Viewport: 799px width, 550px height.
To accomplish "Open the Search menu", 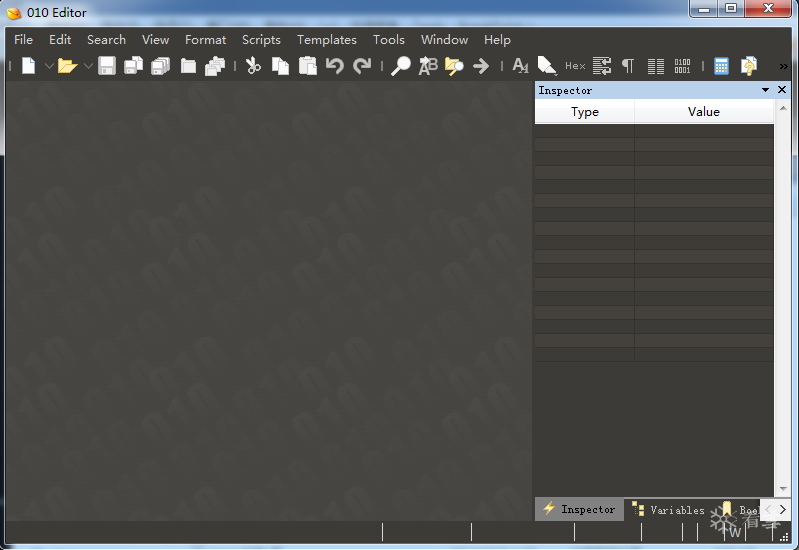I will (x=106, y=40).
